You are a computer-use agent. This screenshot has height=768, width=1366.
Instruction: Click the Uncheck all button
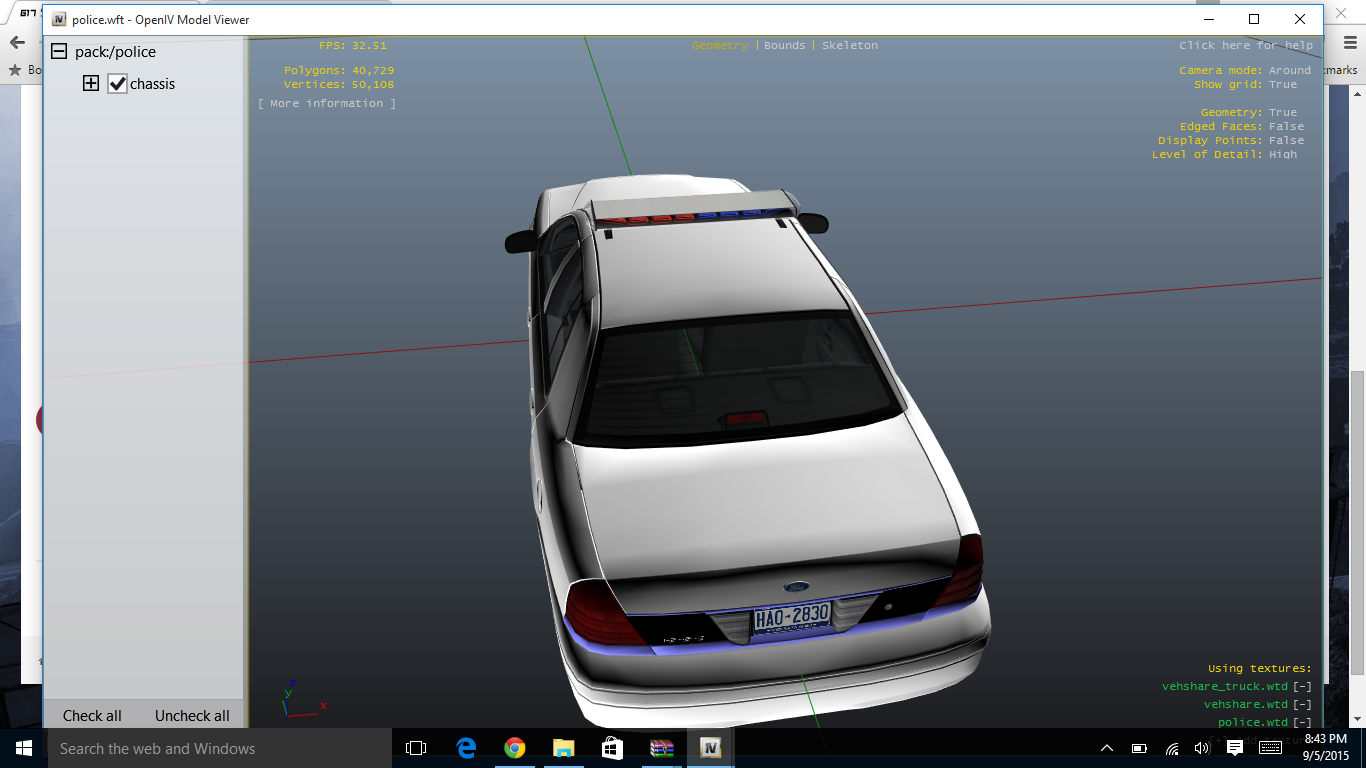[x=192, y=716]
